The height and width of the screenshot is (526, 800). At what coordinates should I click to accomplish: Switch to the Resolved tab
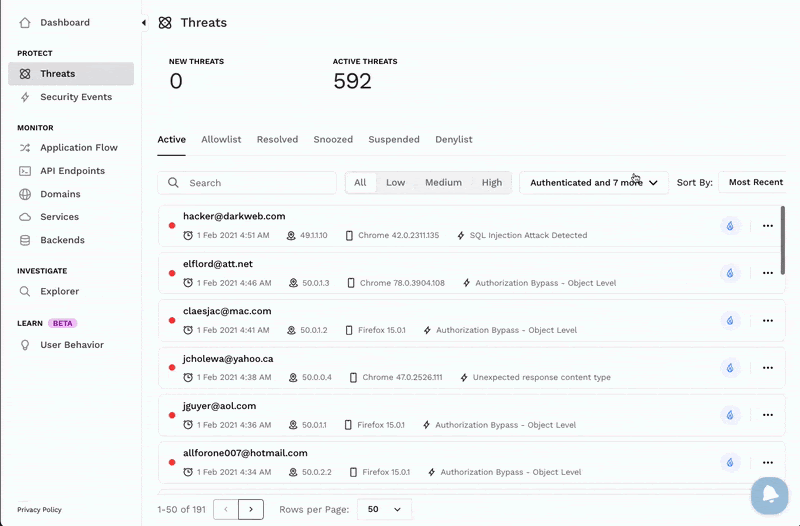[277, 140]
